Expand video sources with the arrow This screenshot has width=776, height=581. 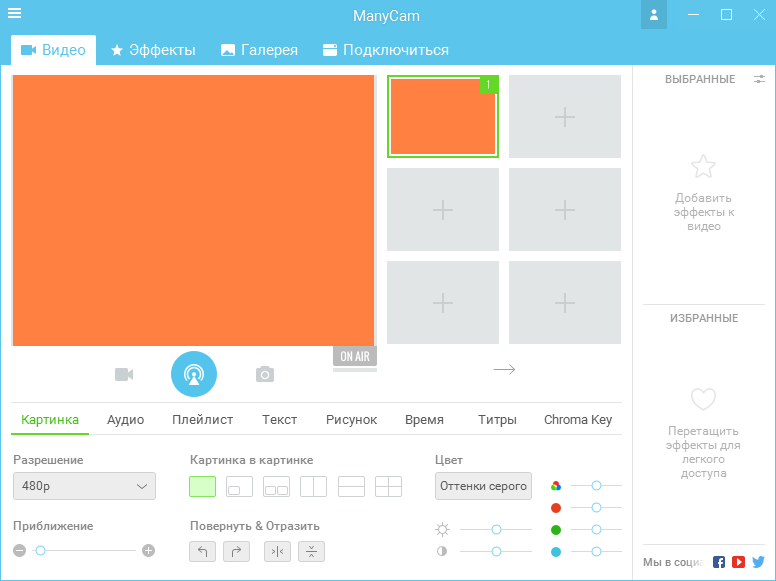point(504,370)
